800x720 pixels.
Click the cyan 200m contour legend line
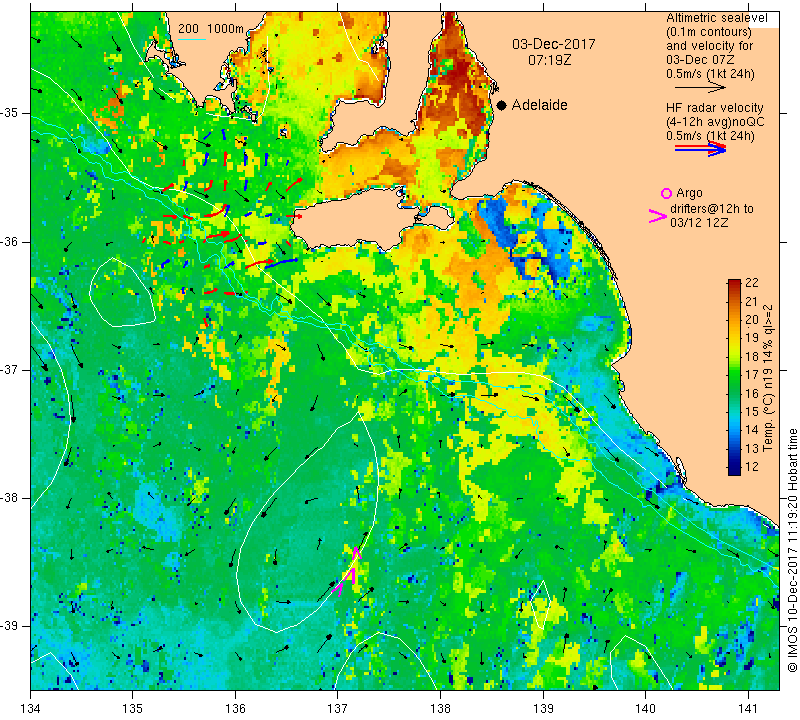coord(192,39)
